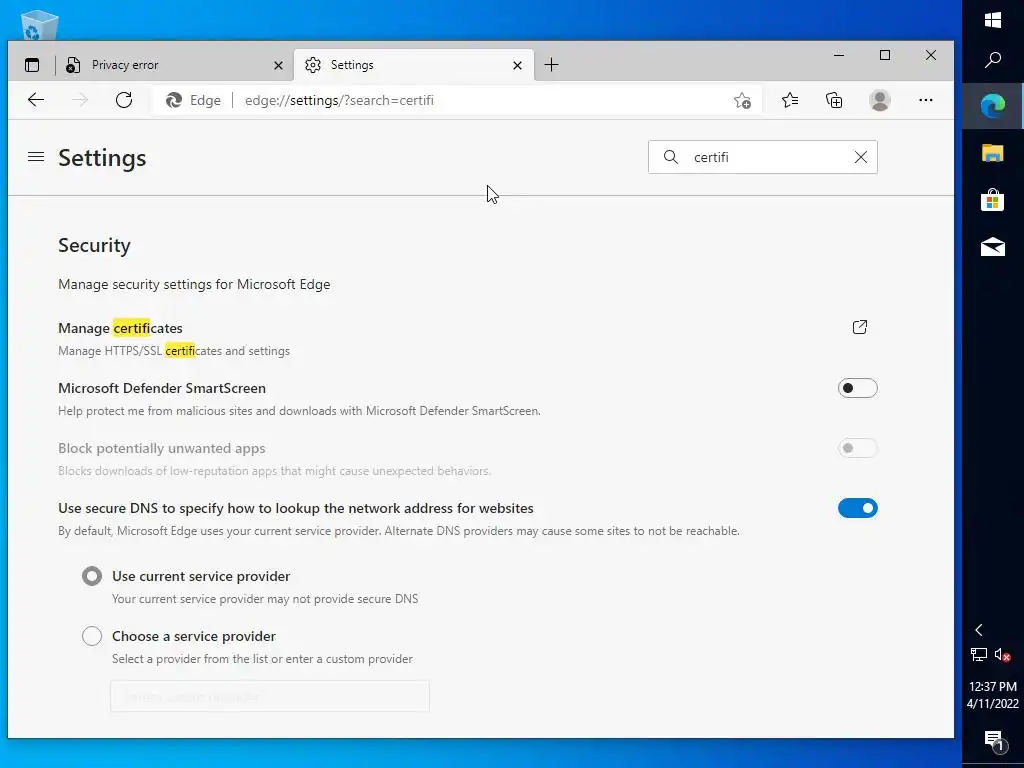Switch to the Privacy error tab
Screen dimensions: 1024x768
pyautogui.click(x=174, y=65)
